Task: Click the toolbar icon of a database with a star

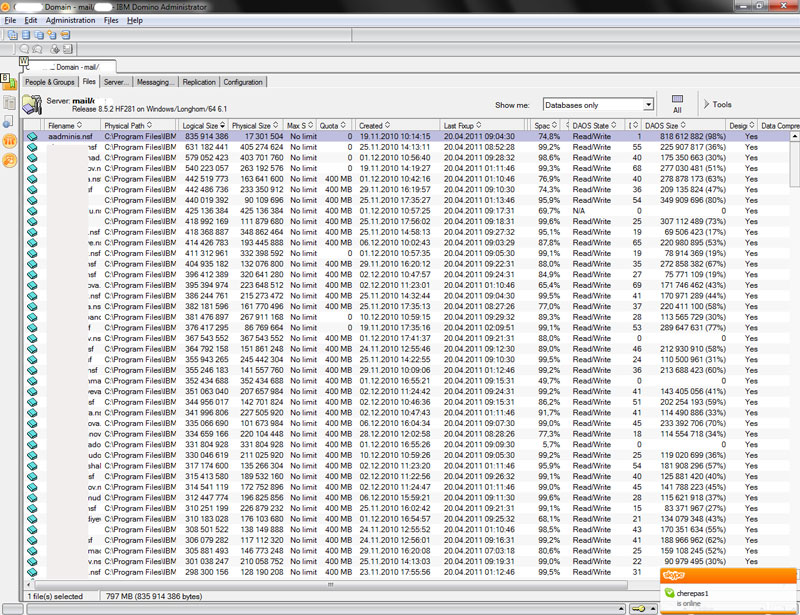Action: tap(52, 35)
